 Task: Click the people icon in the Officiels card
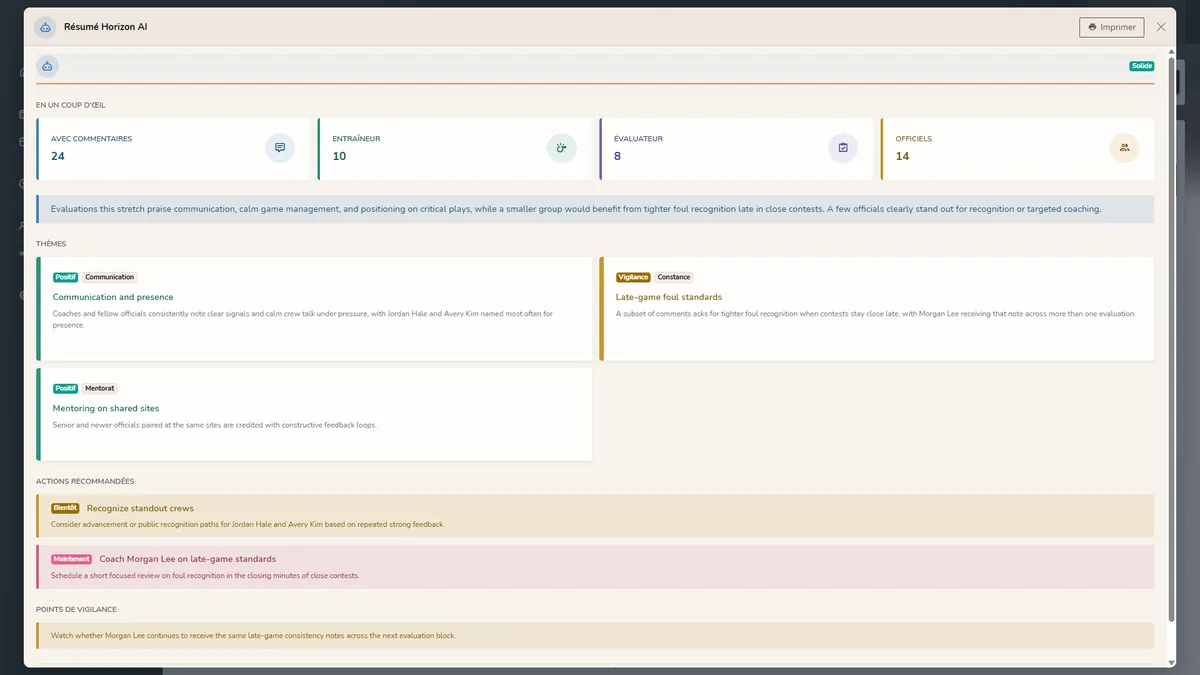pos(1124,148)
